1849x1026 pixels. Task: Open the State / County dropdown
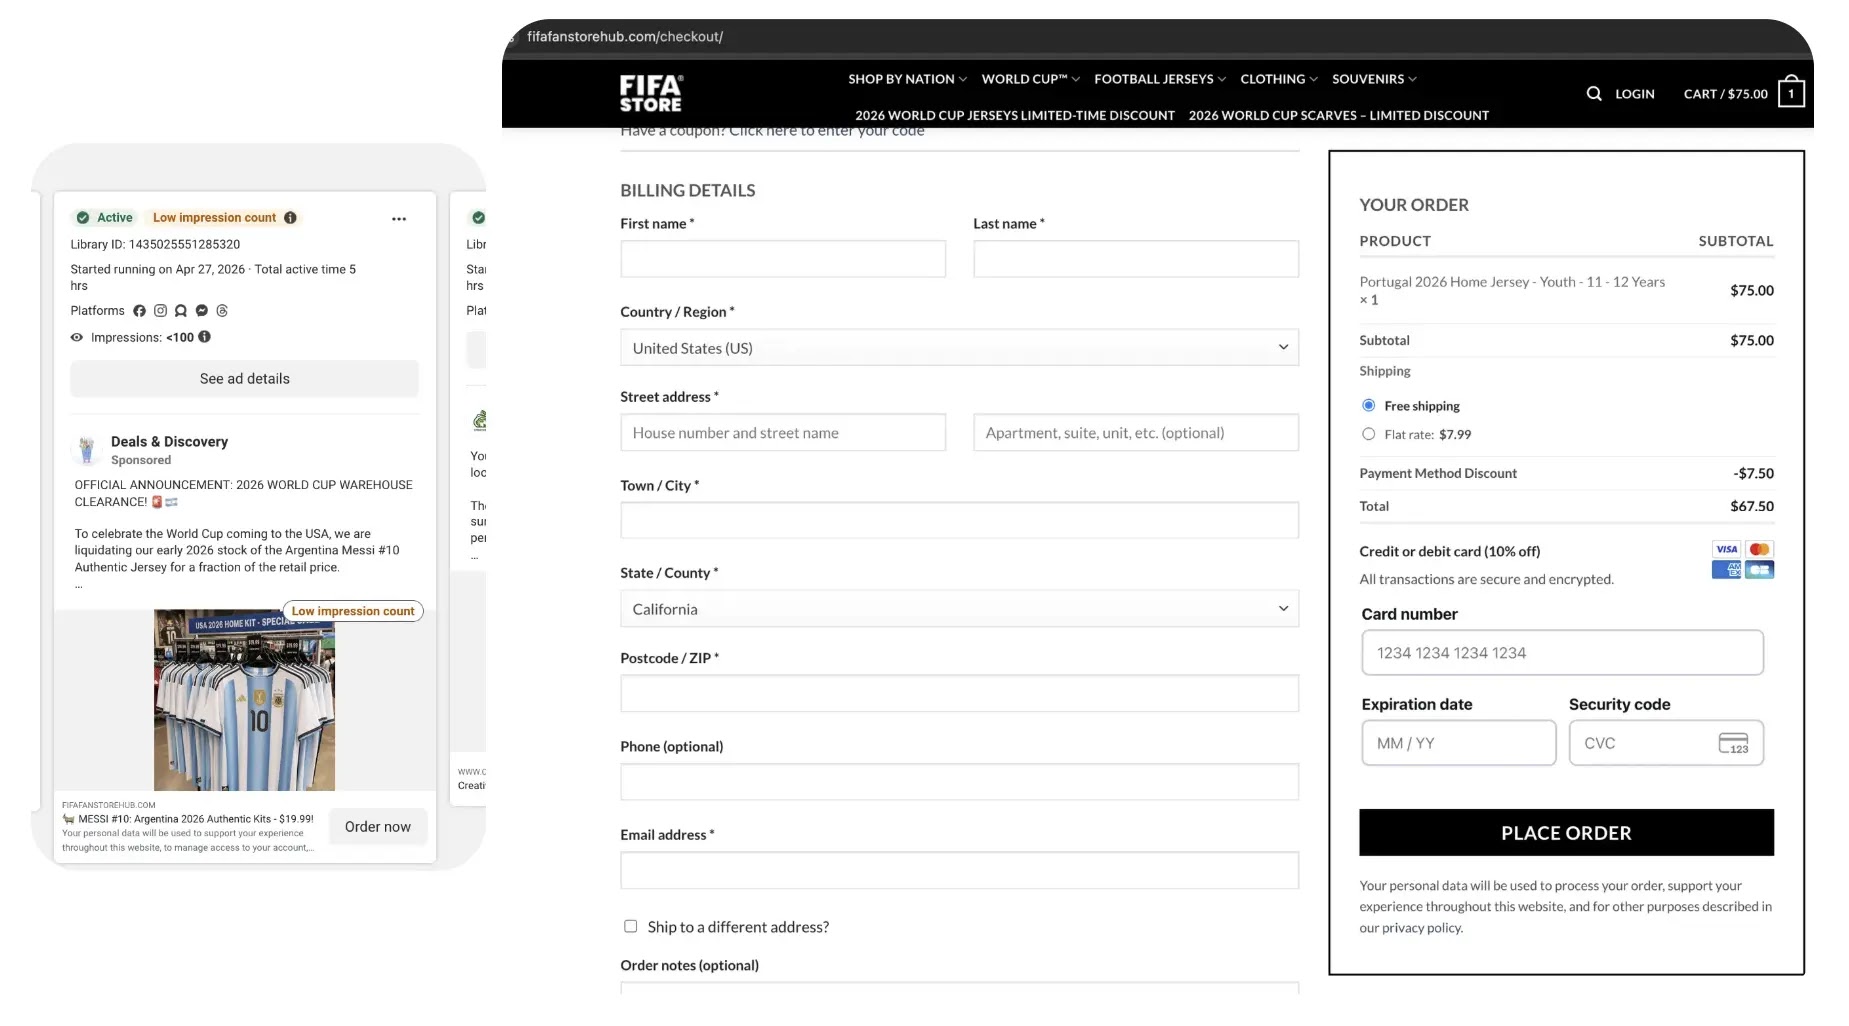point(959,608)
